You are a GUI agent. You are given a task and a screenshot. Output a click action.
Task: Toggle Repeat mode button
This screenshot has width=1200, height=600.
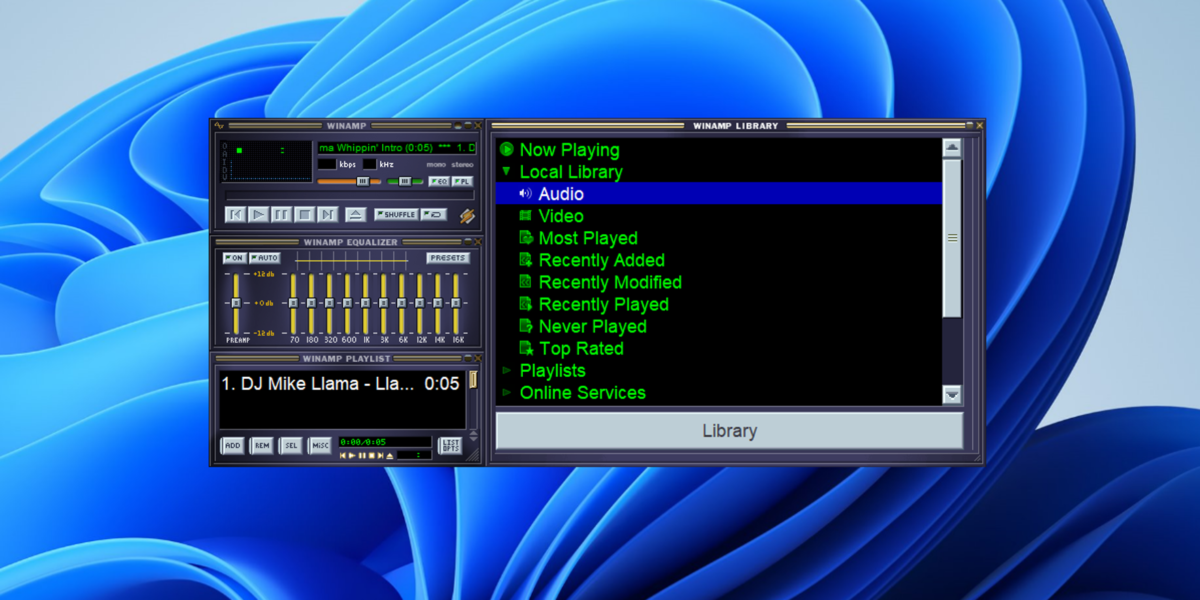[x=433, y=214]
